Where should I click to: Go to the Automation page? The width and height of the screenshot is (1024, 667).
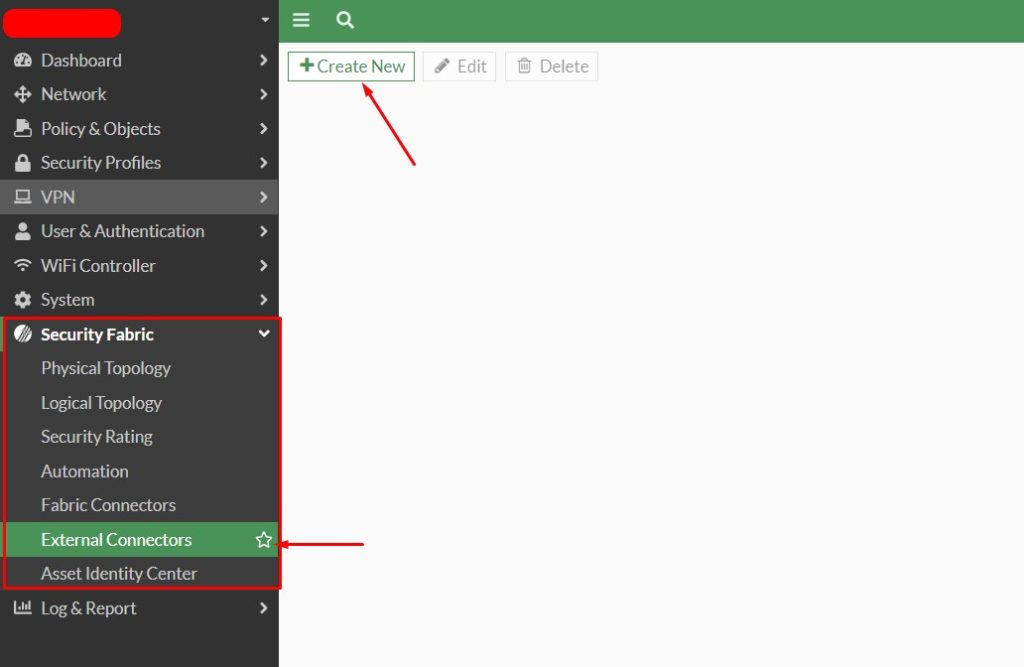(85, 471)
